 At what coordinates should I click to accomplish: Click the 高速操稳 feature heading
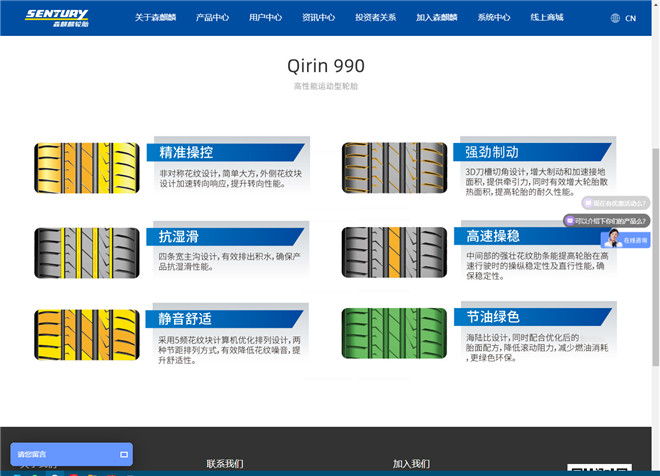[x=493, y=236]
